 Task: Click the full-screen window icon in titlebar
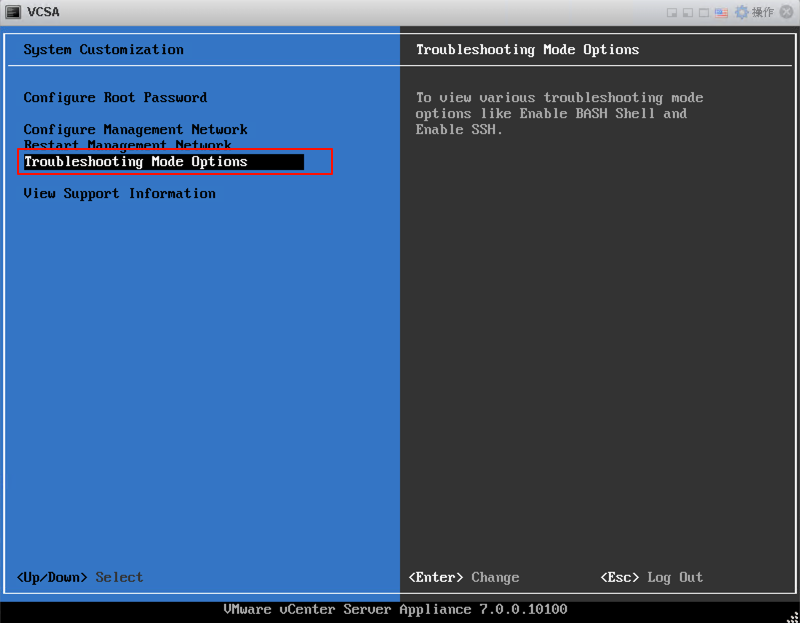coord(704,12)
